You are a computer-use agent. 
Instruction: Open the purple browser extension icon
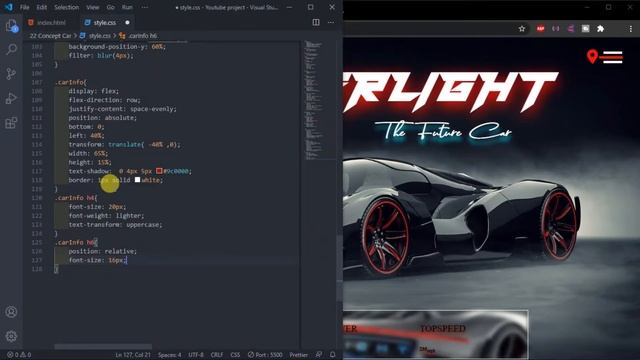click(571, 29)
